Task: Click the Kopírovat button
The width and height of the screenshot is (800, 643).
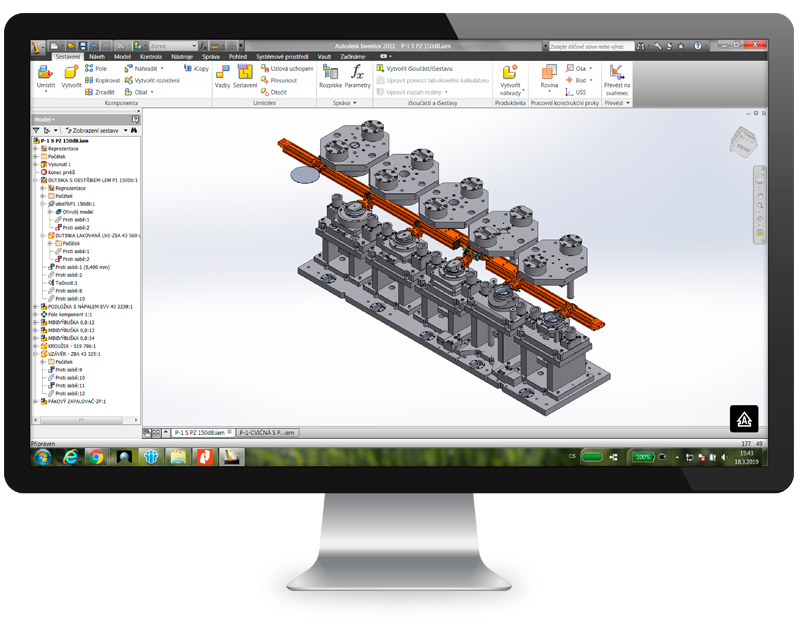Action: (x=102, y=80)
